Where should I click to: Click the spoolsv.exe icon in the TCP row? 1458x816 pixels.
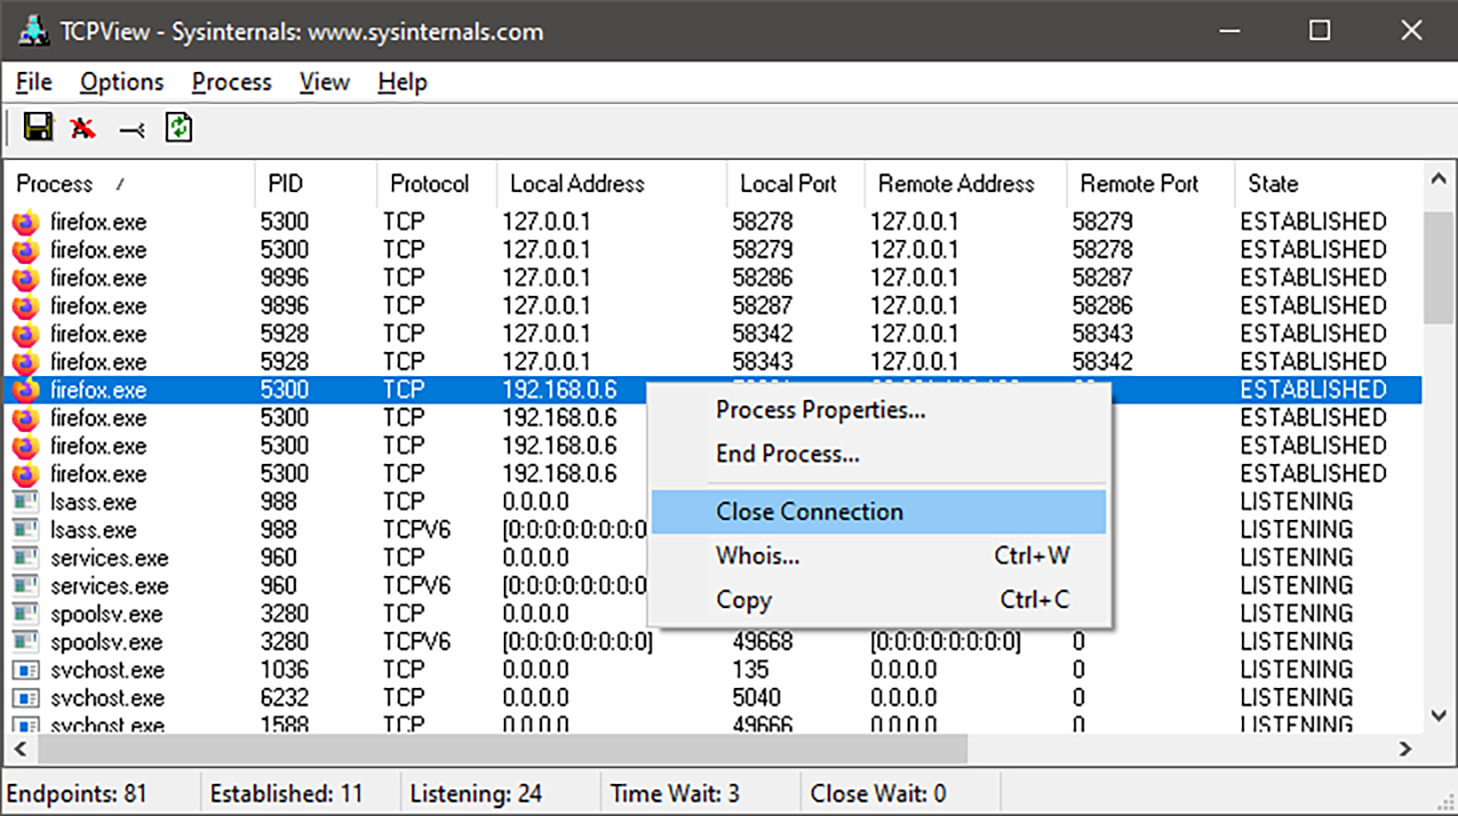(26, 614)
